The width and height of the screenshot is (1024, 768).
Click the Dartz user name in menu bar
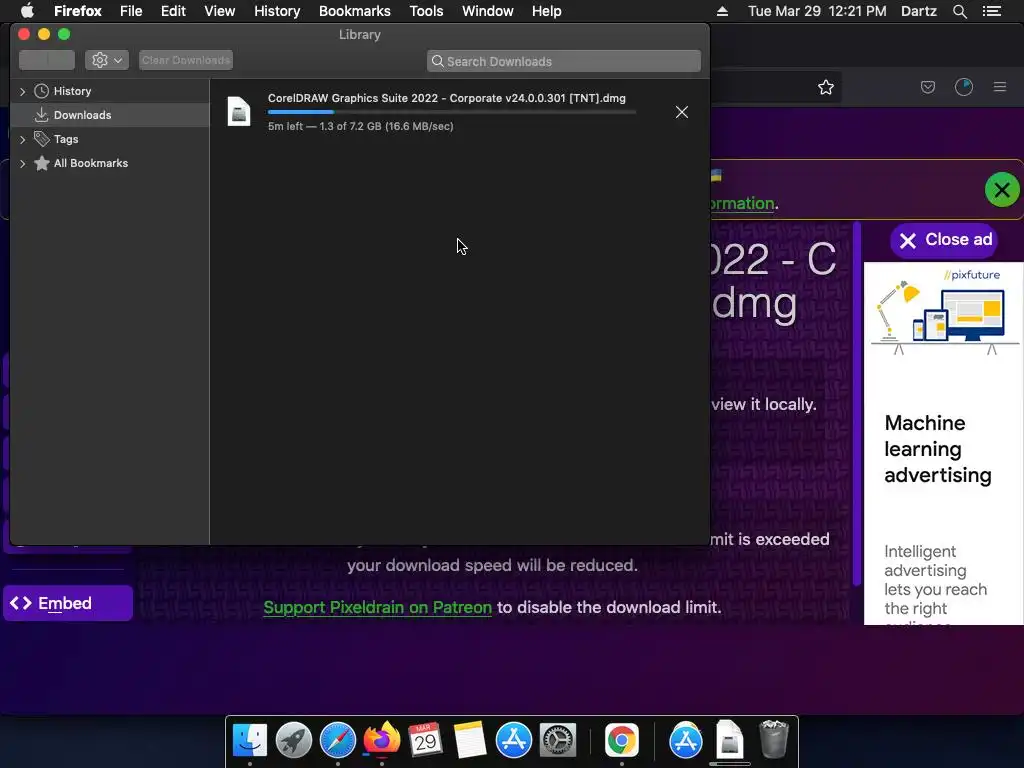(919, 11)
